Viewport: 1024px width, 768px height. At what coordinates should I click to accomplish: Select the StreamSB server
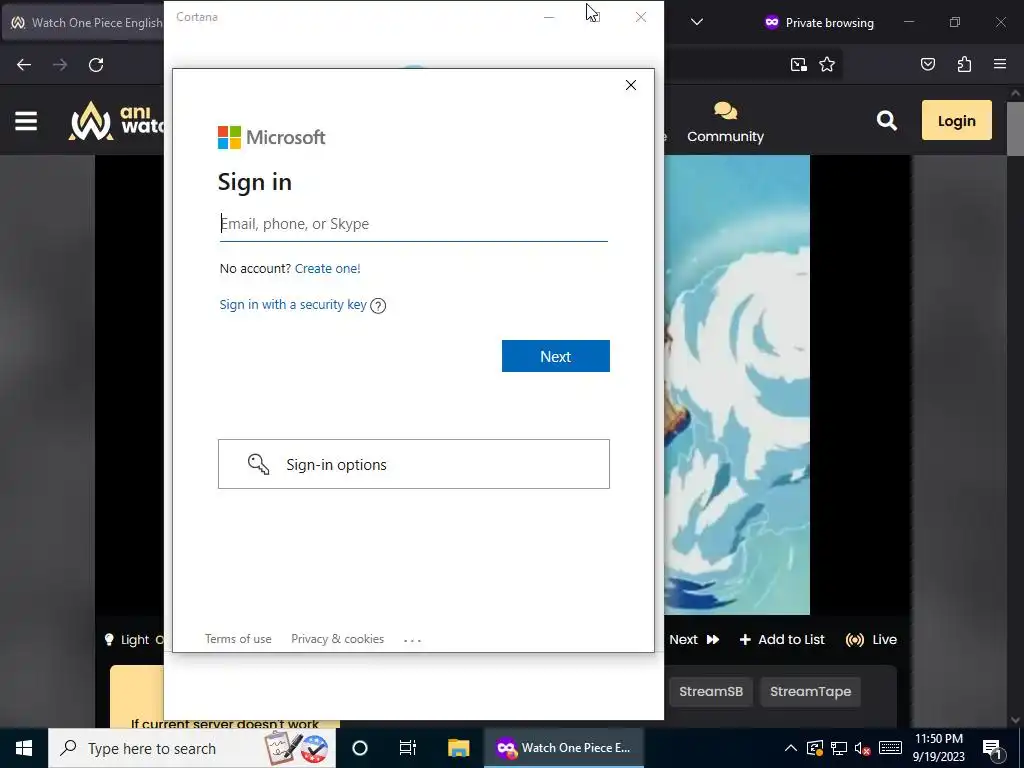point(711,691)
